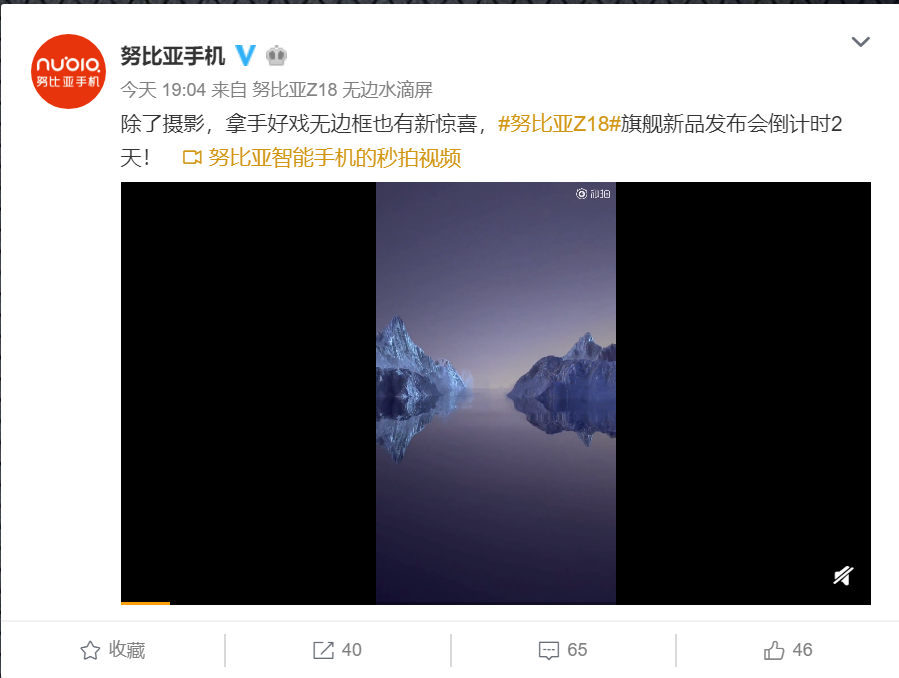Seek on the orange video progress bar
The width and height of the screenshot is (899, 678).
click(145, 603)
